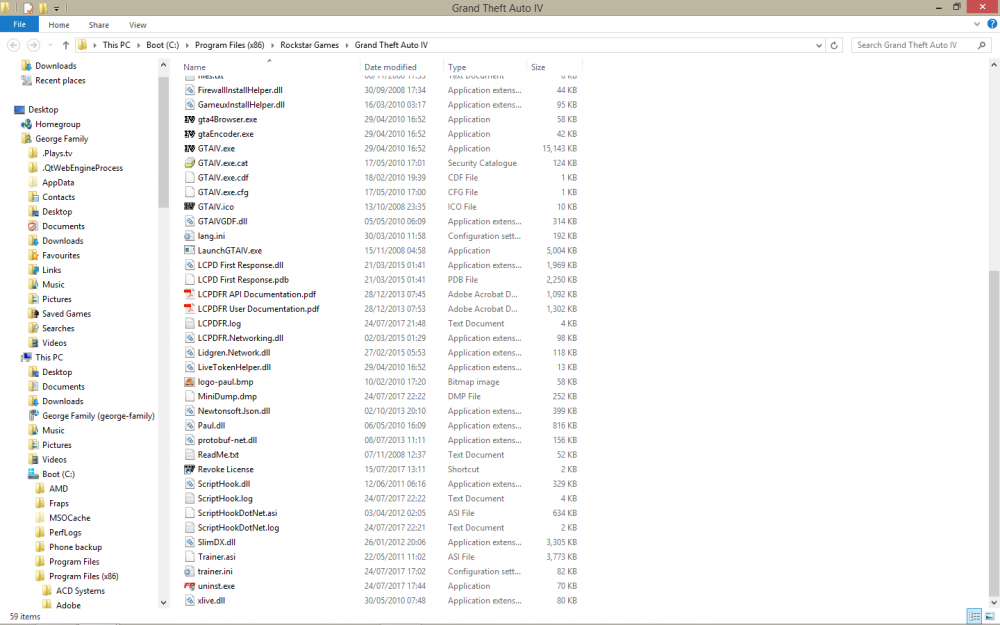Click the Properties icon in the title bar
Screen dimensions: 1000x625
tap(28, 8)
